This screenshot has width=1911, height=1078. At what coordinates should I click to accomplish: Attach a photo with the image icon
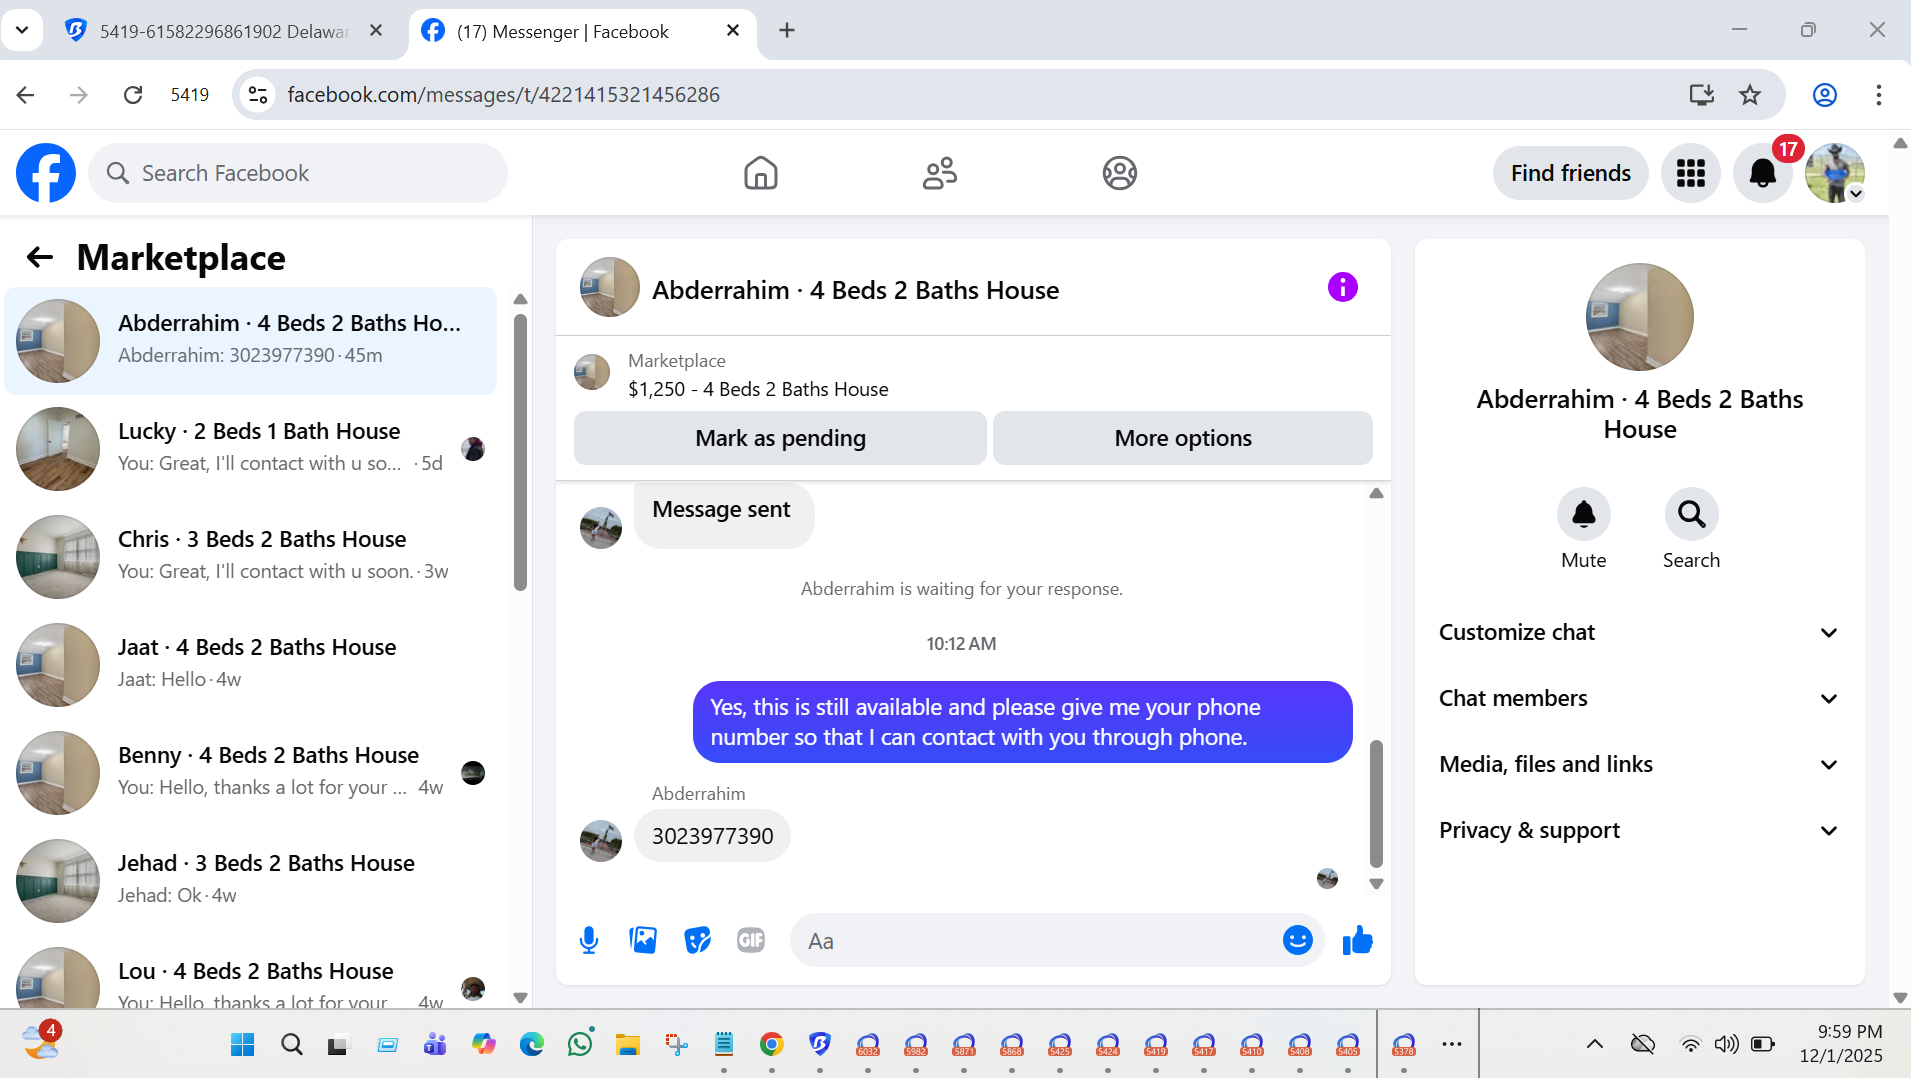click(643, 940)
